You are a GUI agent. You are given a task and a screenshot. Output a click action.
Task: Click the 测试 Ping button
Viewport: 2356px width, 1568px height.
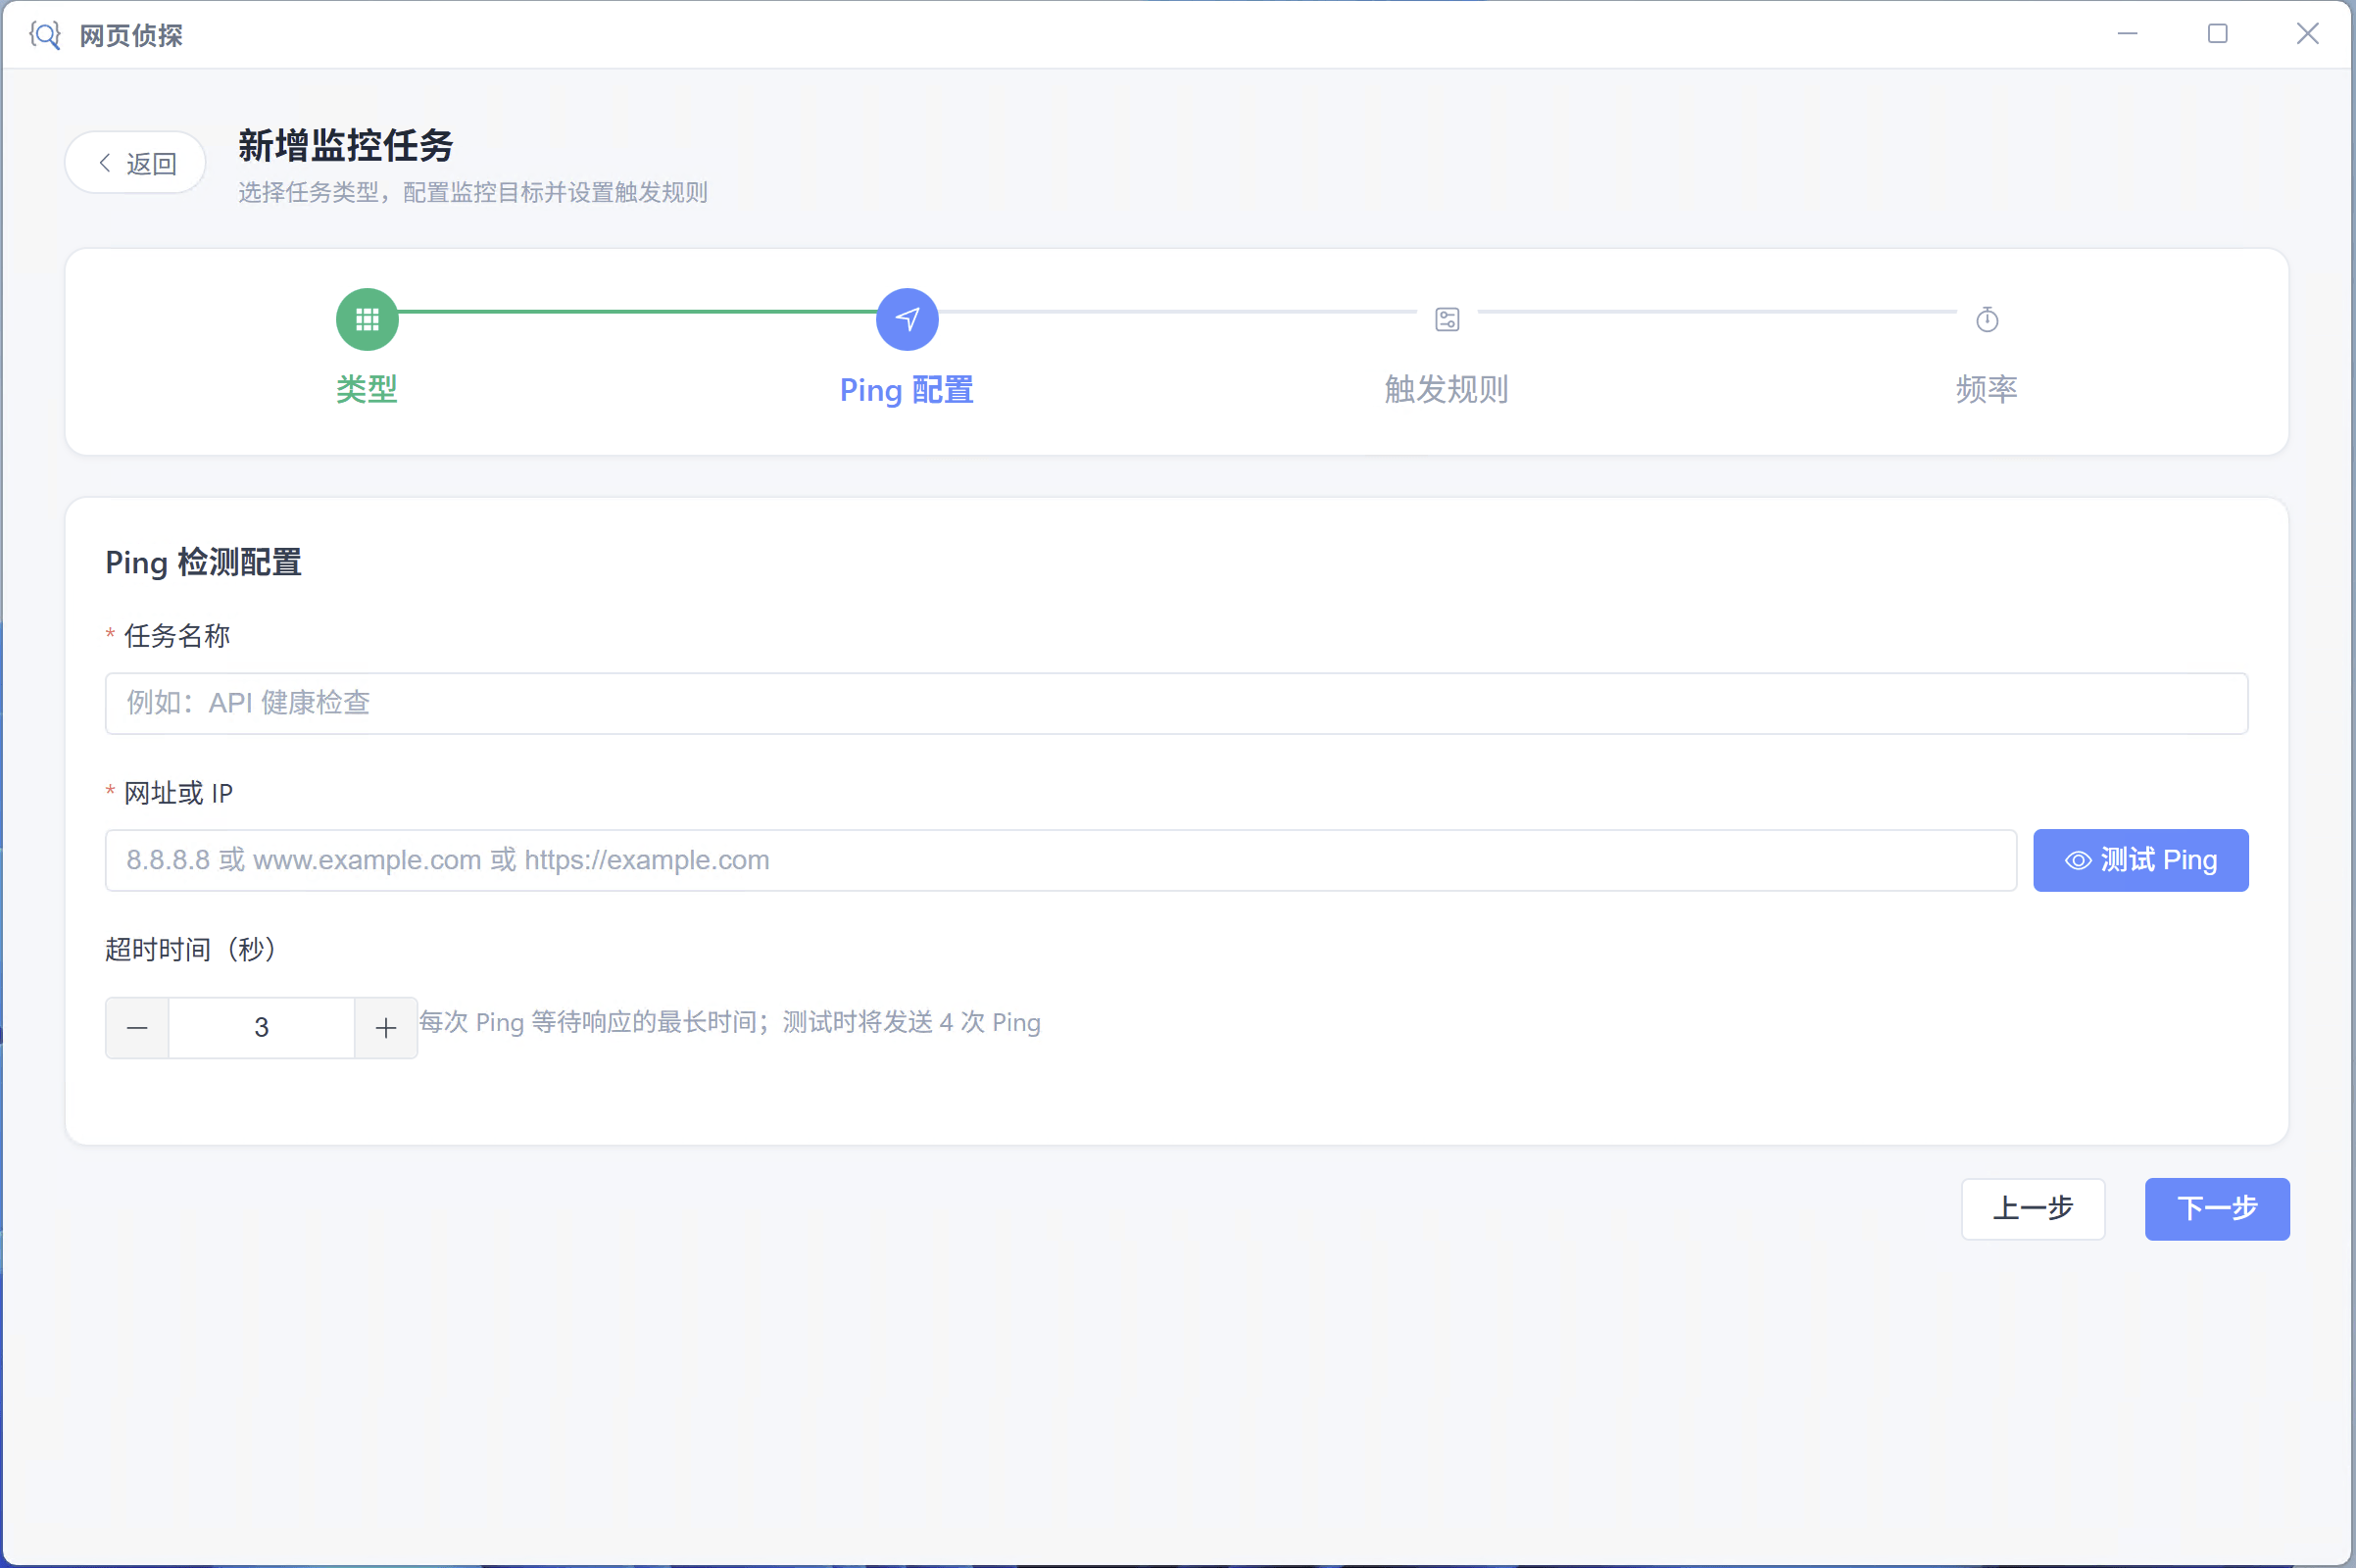pyautogui.click(x=2141, y=860)
